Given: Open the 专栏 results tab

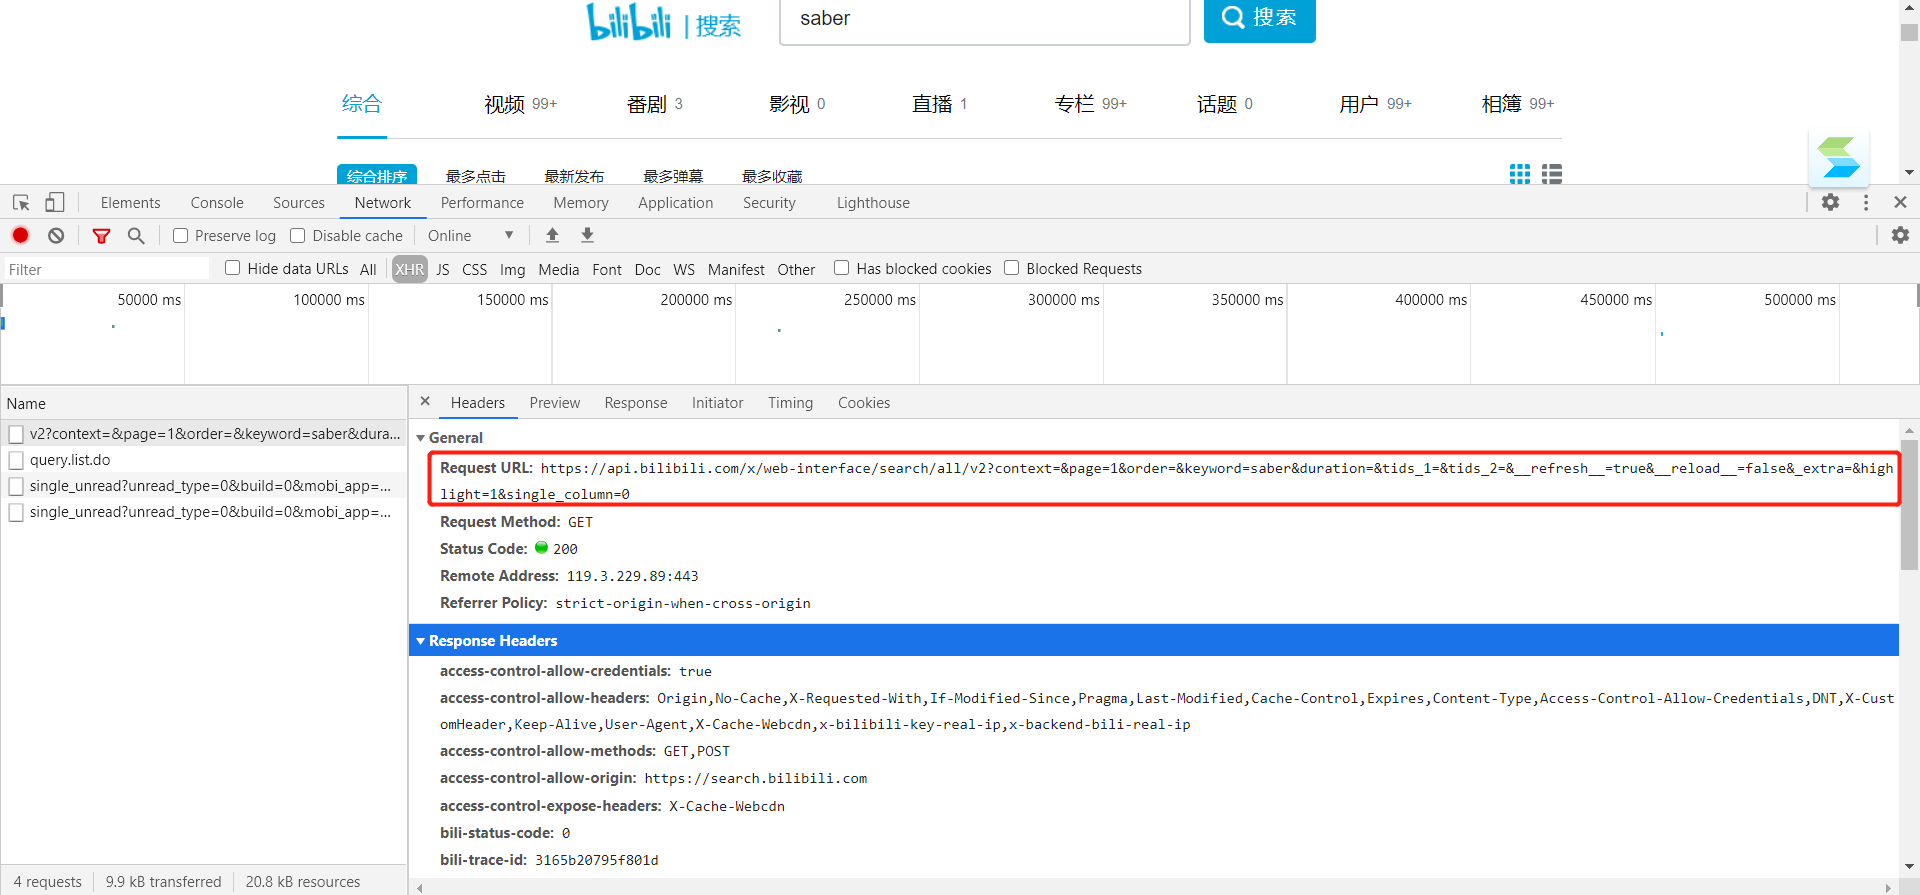Looking at the screenshot, I should pos(1091,104).
